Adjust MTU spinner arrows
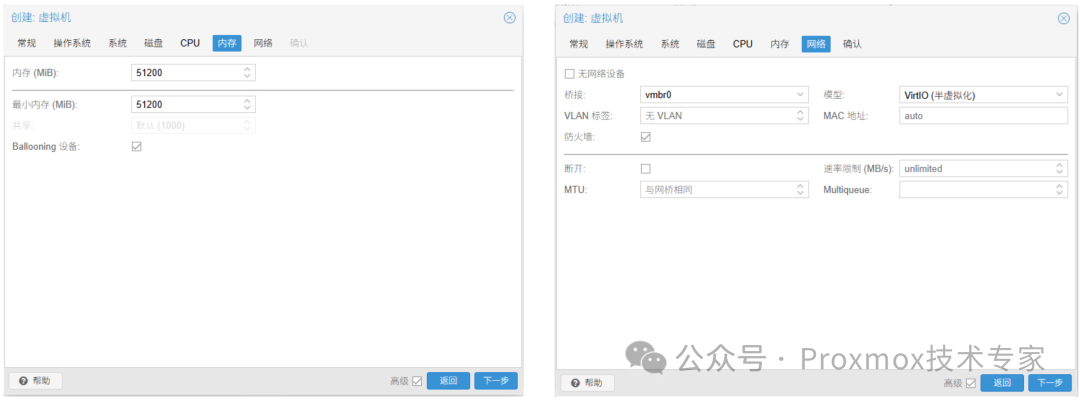This screenshot has height=402, width=1080. point(800,189)
